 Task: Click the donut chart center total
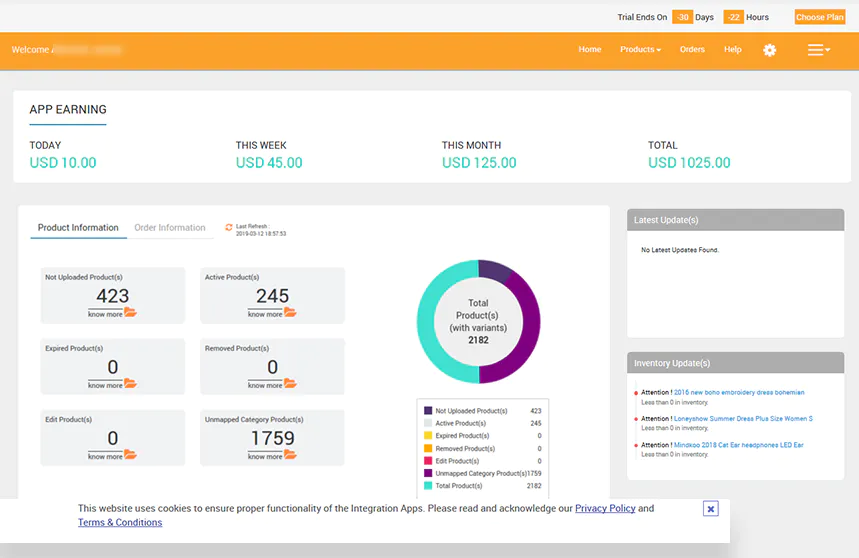click(x=478, y=321)
